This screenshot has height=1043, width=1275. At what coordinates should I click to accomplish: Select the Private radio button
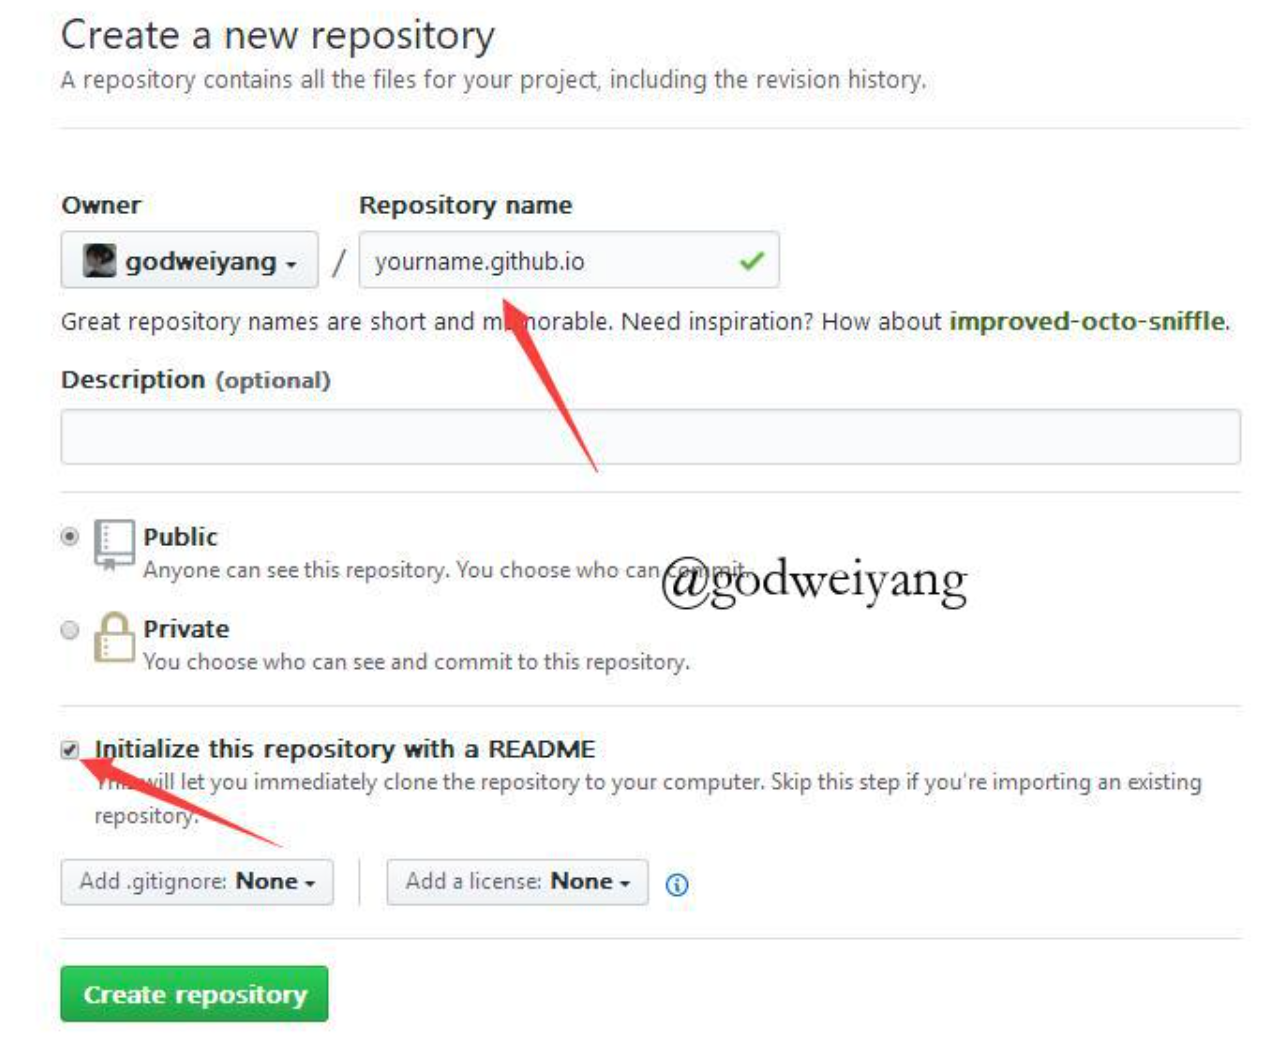pyautogui.click(x=69, y=629)
